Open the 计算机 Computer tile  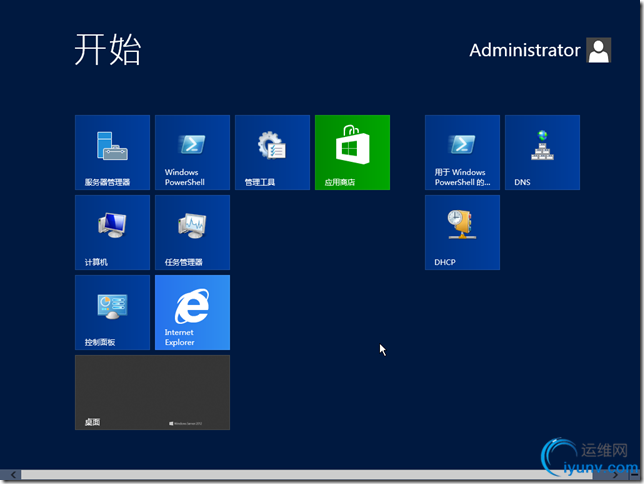(112, 233)
